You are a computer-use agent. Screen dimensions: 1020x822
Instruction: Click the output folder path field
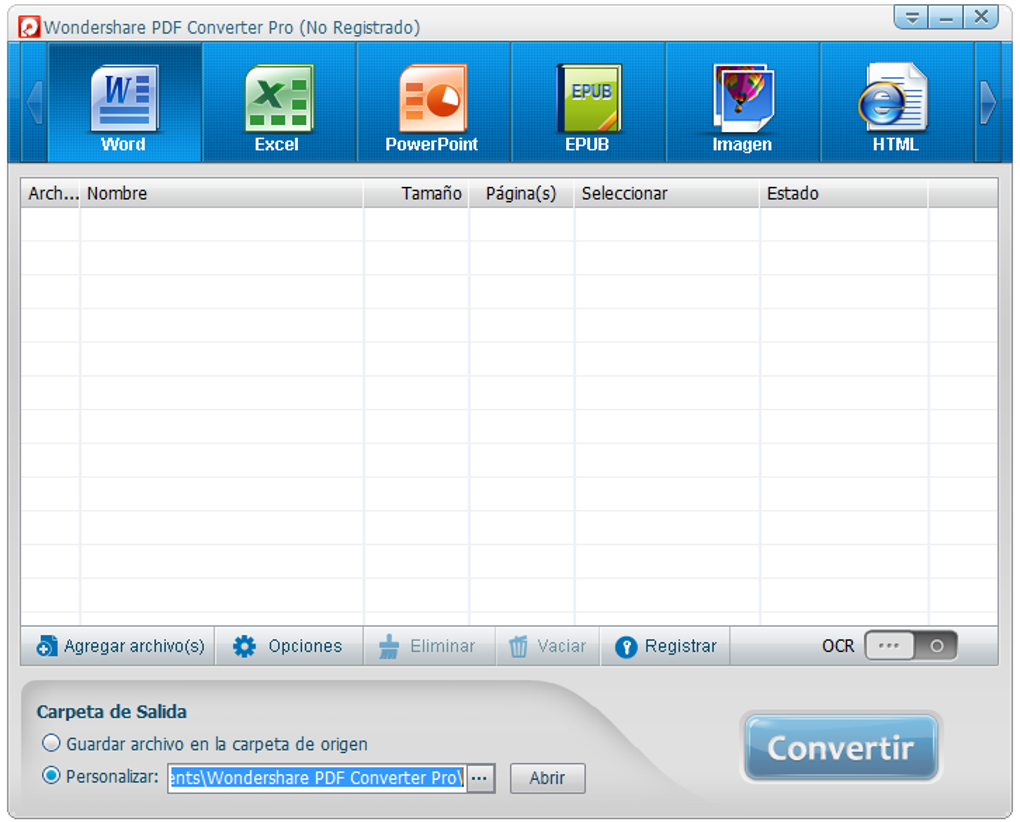point(317,778)
